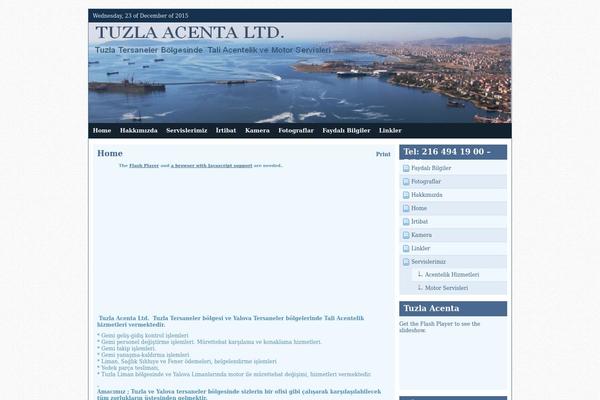Click the page icon beside sidebar İrtibat
Image resolution: width=600 pixels, height=400 pixels.
(406, 222)
